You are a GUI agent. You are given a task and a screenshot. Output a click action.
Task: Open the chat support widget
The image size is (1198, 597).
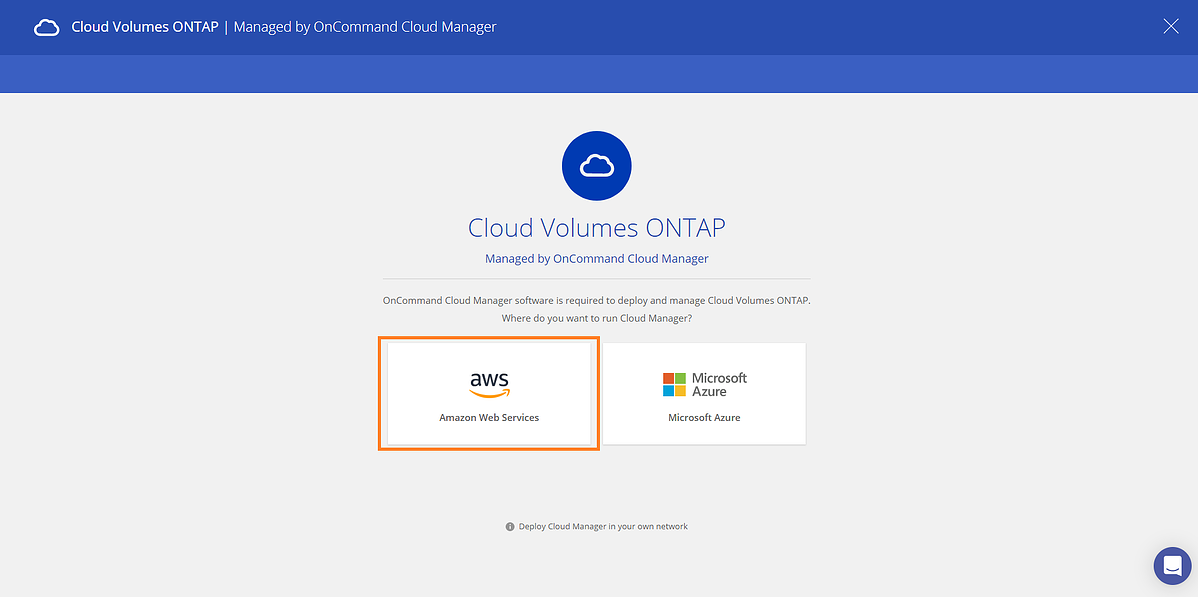[x=1172, y=565]
